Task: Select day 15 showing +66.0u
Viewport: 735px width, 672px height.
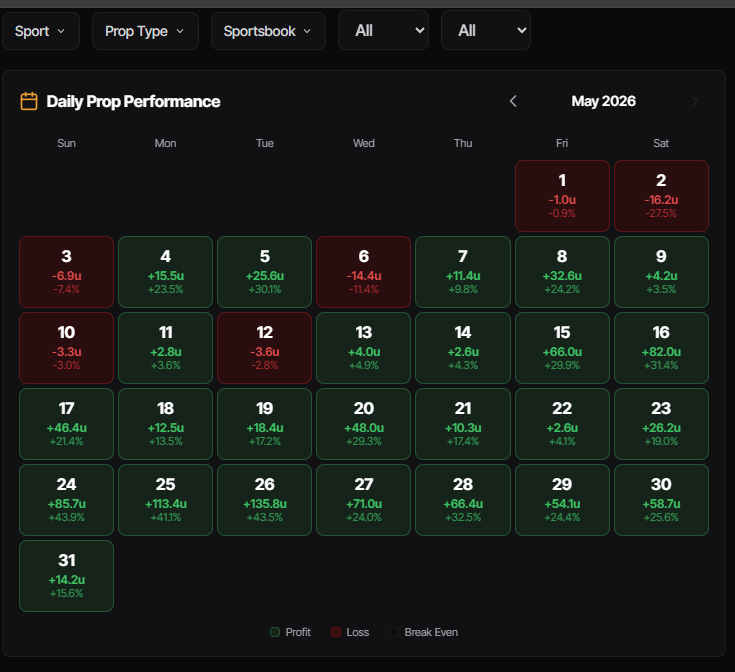Action: (562, 348)
